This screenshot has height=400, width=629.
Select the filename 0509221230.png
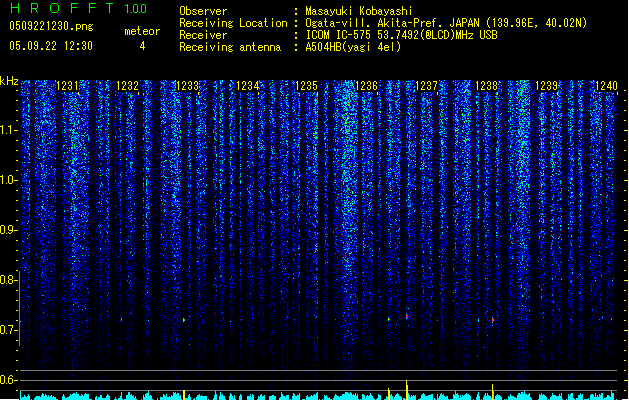pos(51,26)
